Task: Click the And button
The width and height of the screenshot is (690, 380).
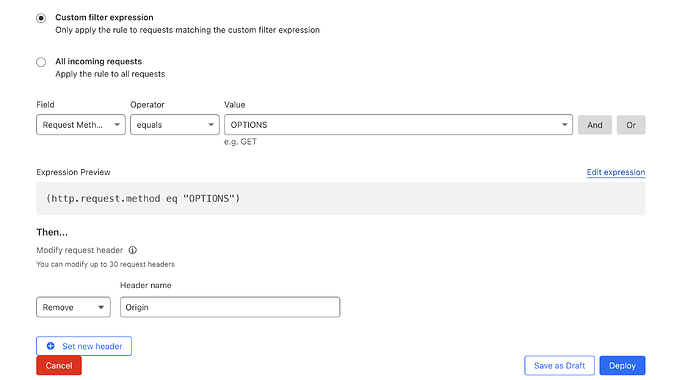Action: pyautogui.click(x=595, y=125)
